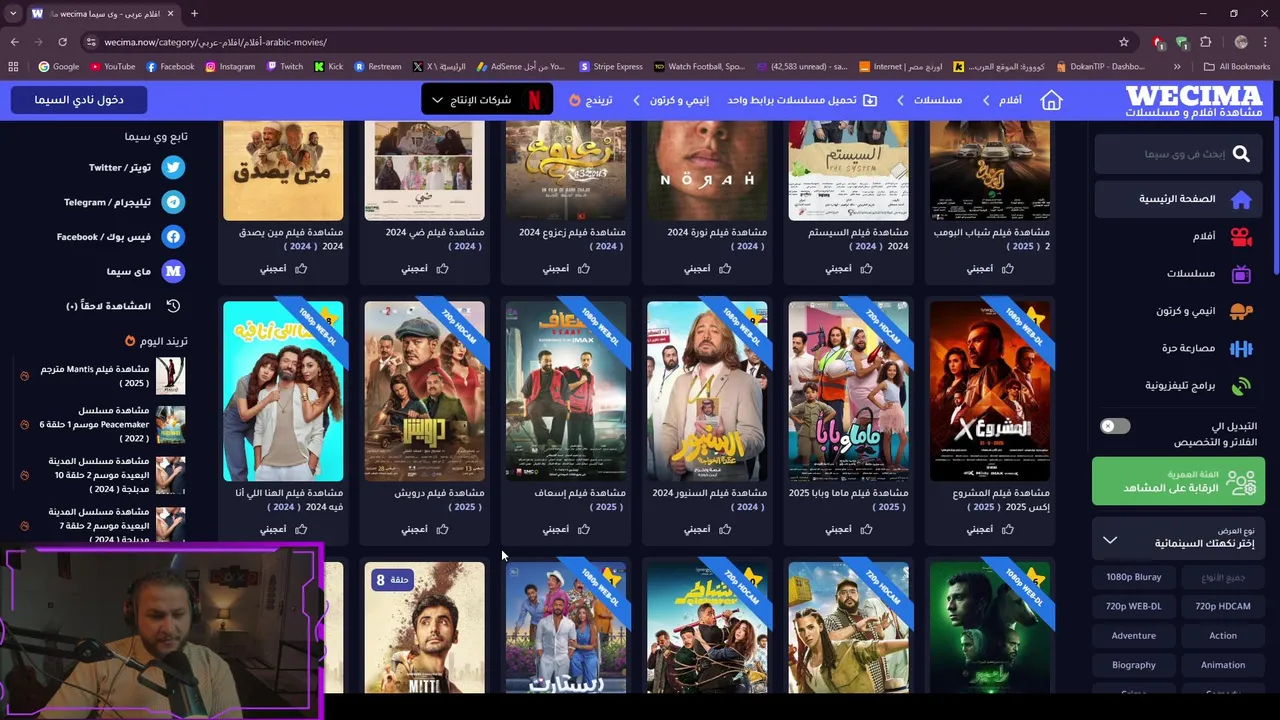This screenshot has height=720, width=1280.
Task: Open a new Chrome tab
Action: [194, 14]
